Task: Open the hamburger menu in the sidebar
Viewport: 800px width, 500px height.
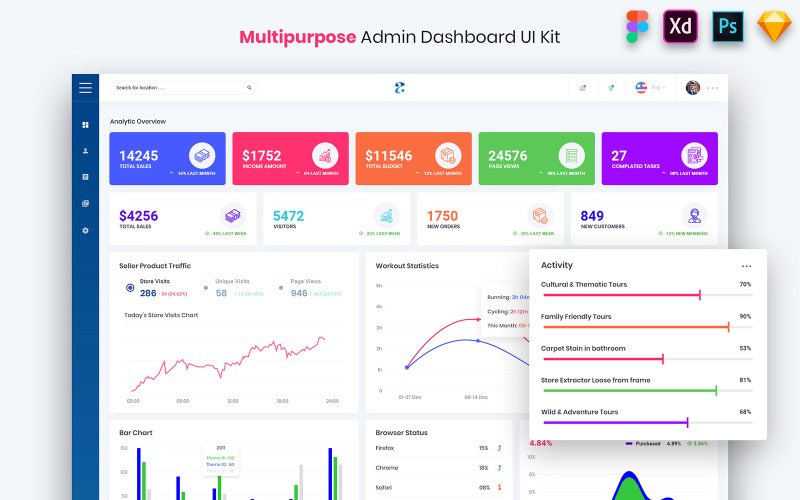Action: tap(85, 88)
